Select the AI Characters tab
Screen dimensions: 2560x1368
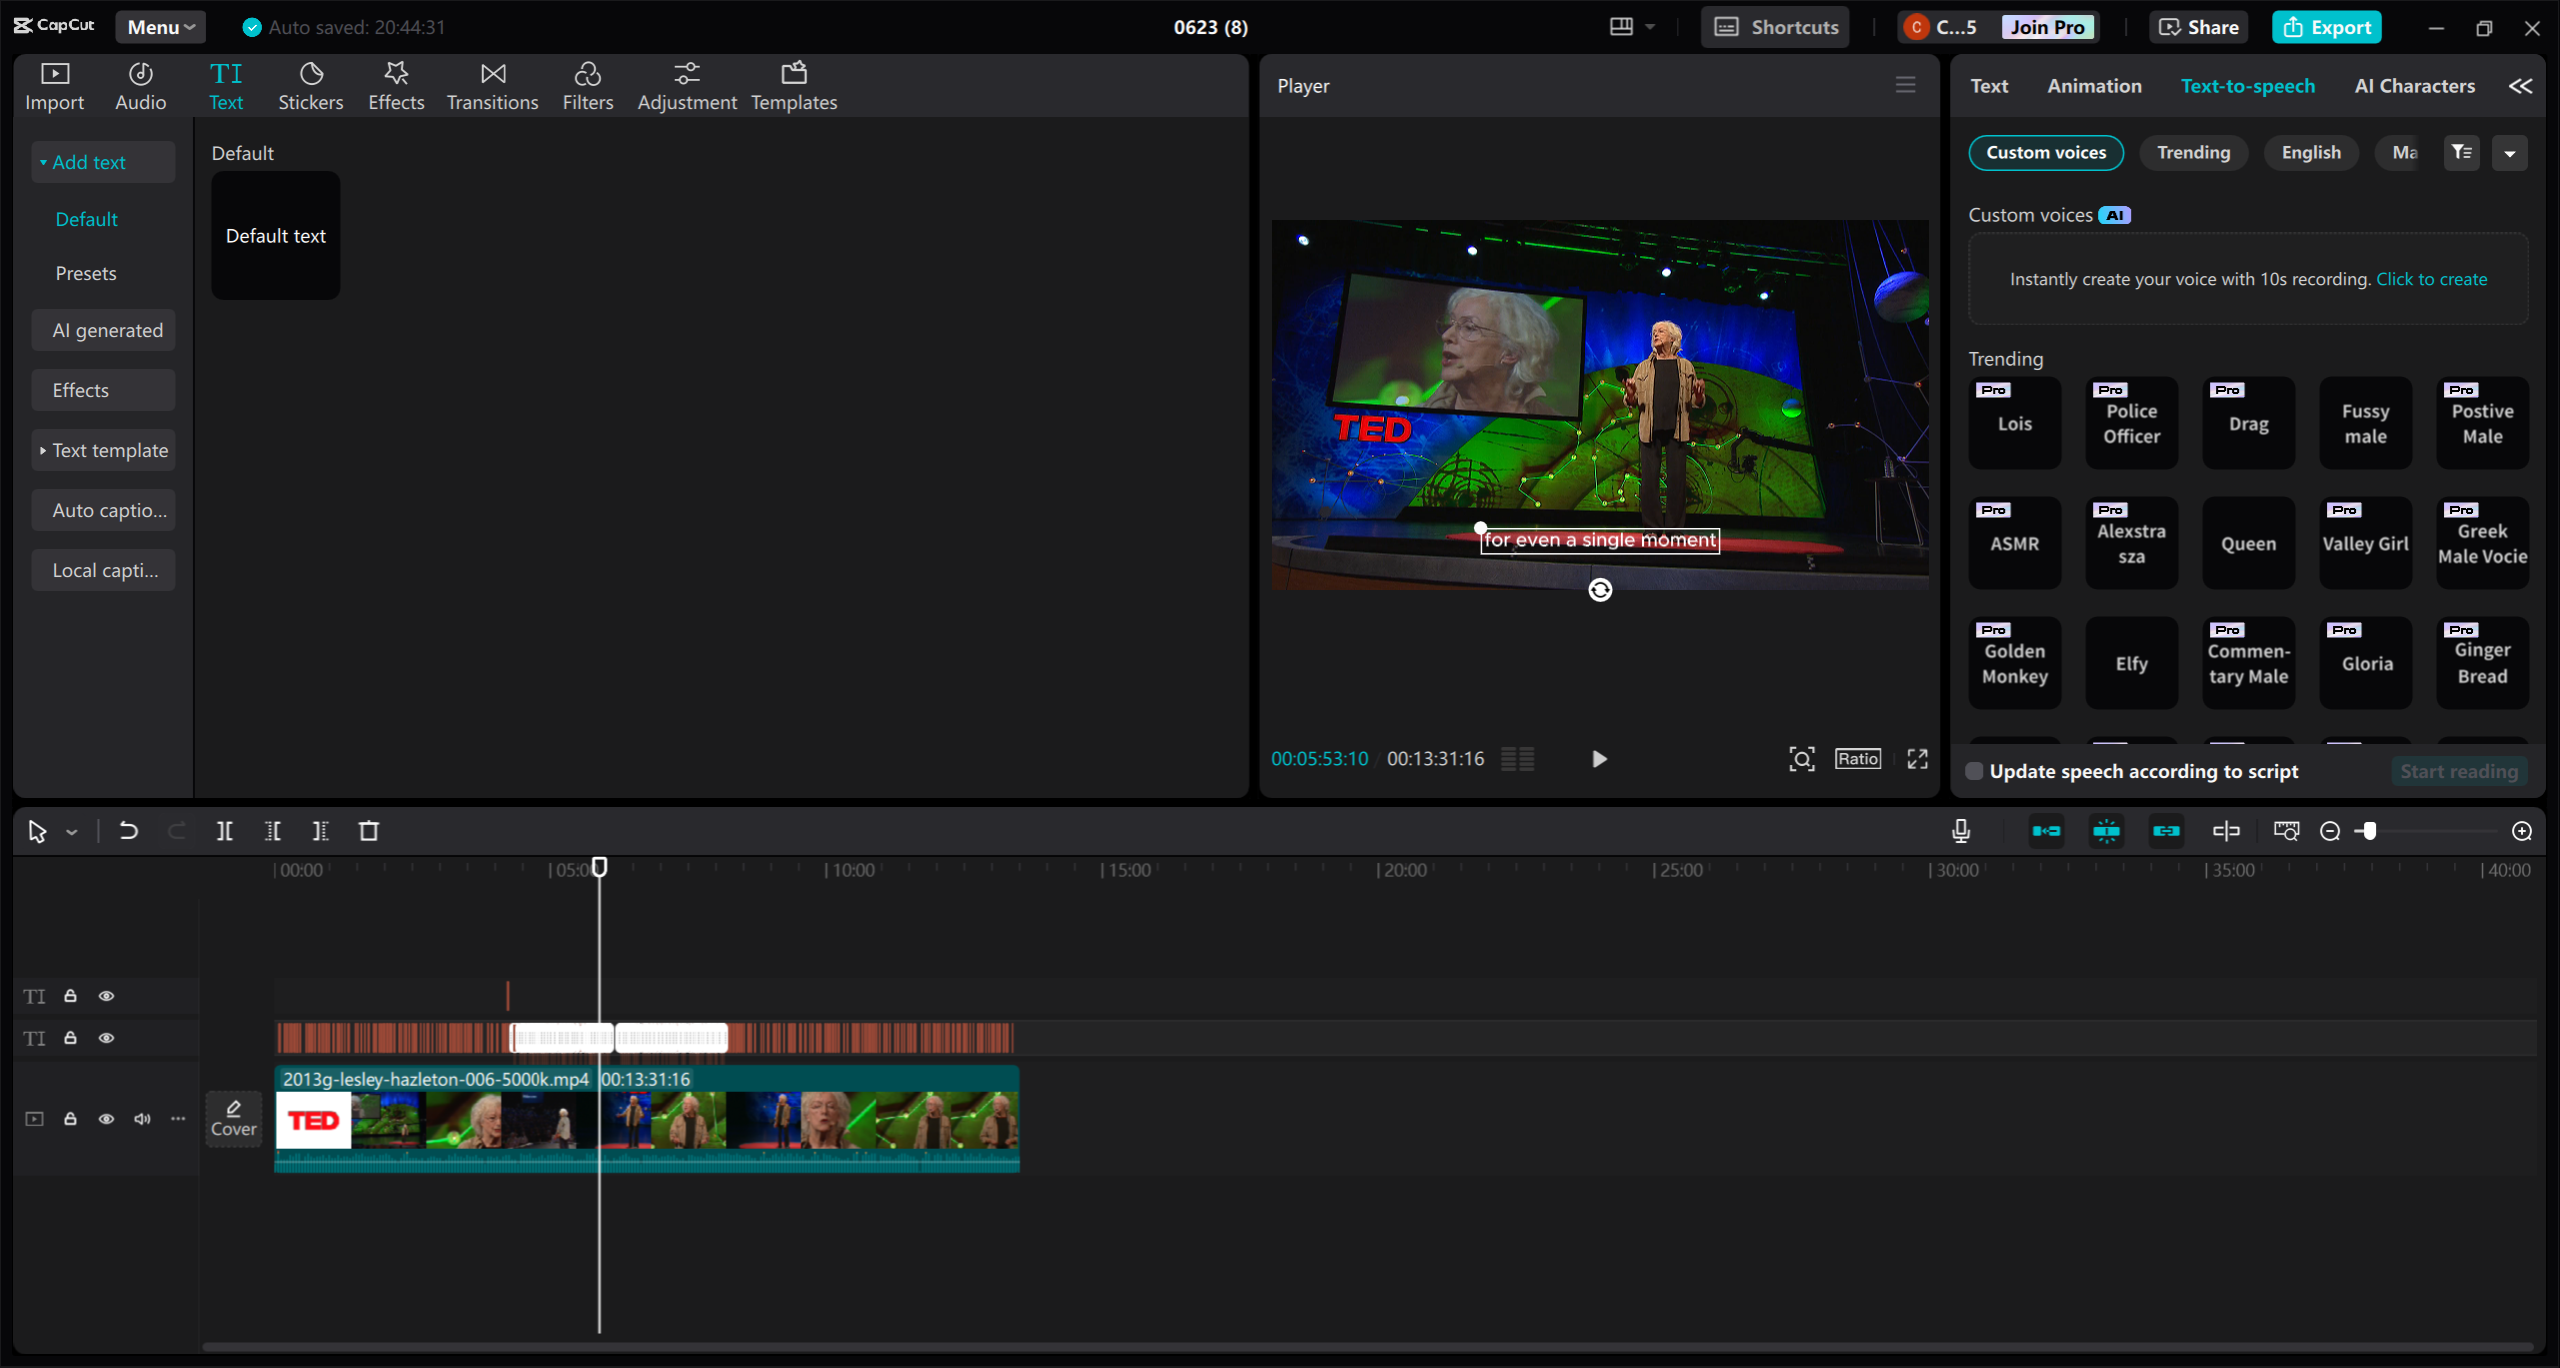click(x=2414, y=86)
